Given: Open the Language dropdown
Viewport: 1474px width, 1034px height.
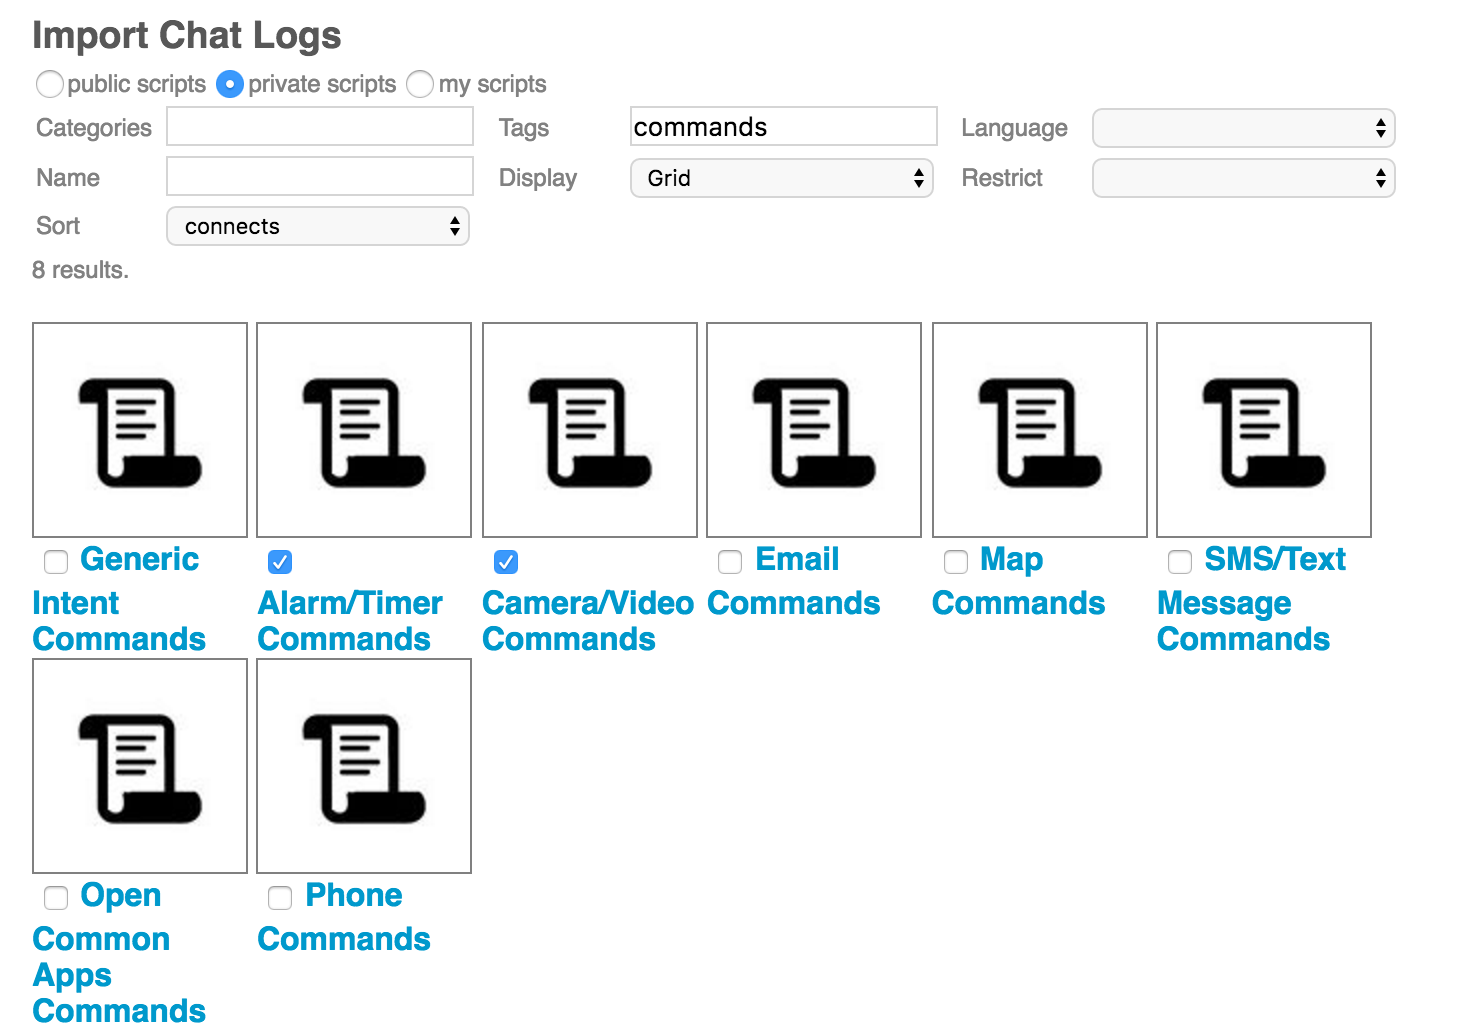Looking at the screenshot, I should [x=1244, y=128].
